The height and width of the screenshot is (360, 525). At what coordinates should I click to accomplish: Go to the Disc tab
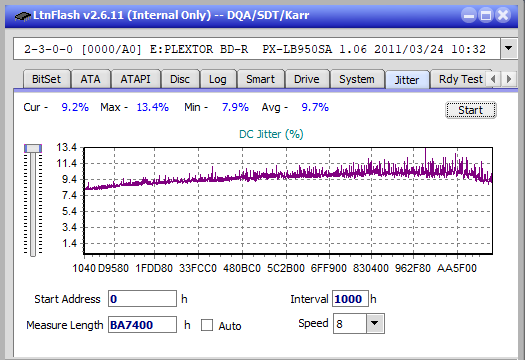(180, 79)
